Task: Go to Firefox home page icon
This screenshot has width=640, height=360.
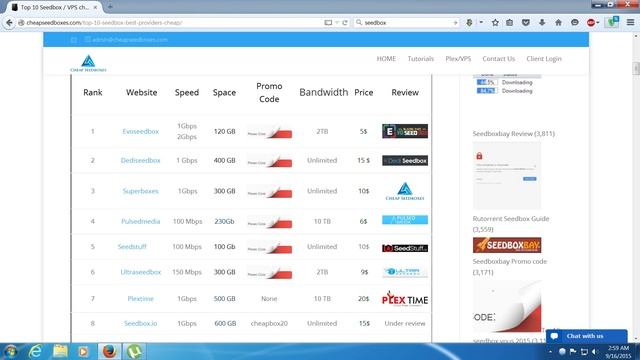Action: click(x=558, y=22)
